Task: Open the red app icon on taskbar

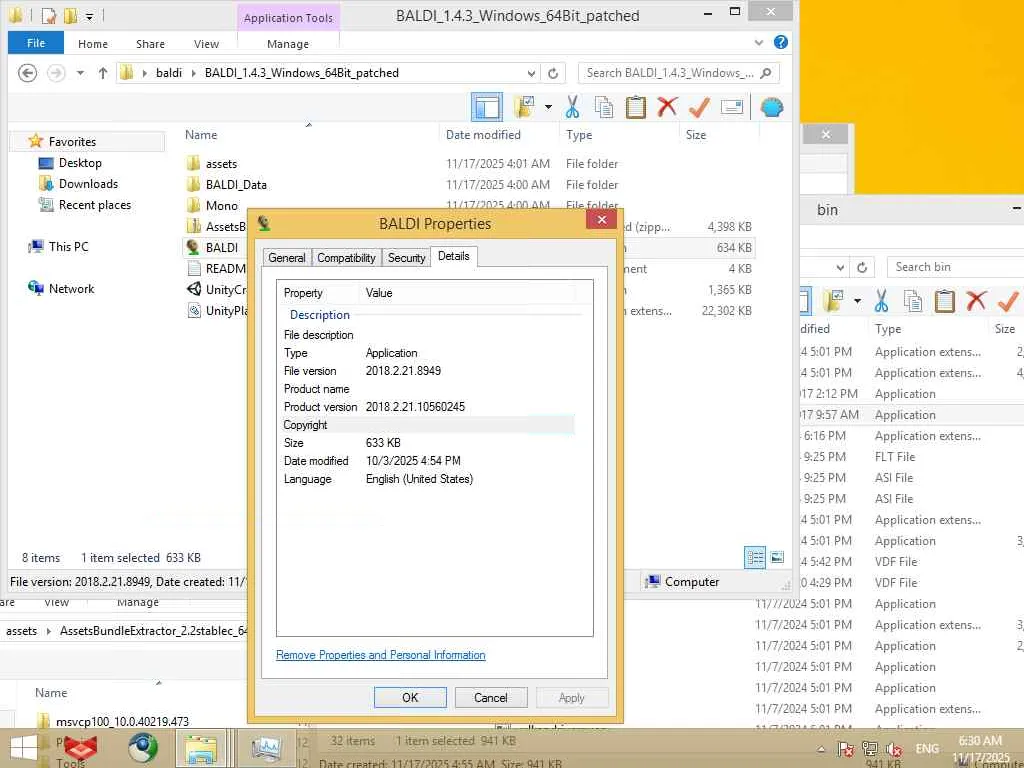Action: [80, 748]
